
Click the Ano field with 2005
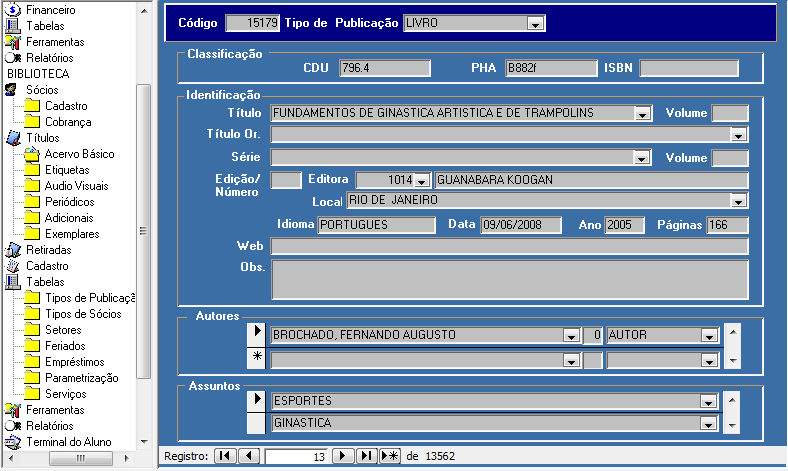click(624, 225)
